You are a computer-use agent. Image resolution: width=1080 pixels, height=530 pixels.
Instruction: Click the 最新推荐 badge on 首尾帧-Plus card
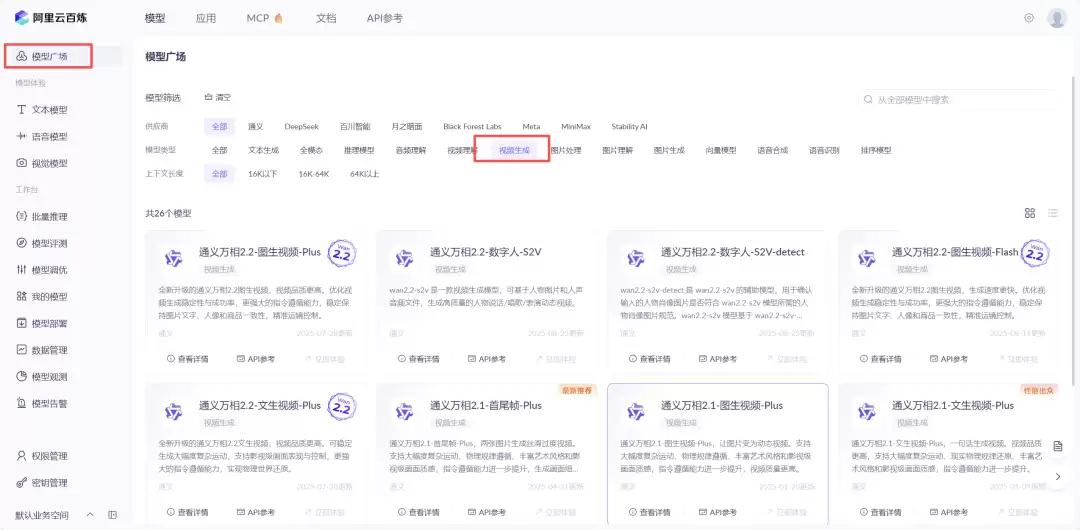(x=578, y=390)
